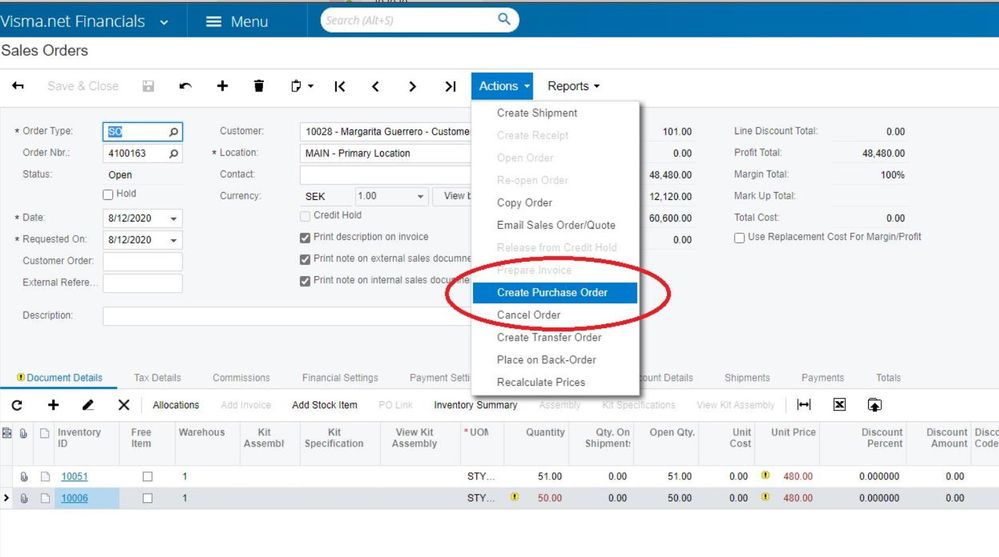Choose Place on Back-Order
Image resolution: width=999 pixels, height=557 pixels.
click(x=546, y=359)
